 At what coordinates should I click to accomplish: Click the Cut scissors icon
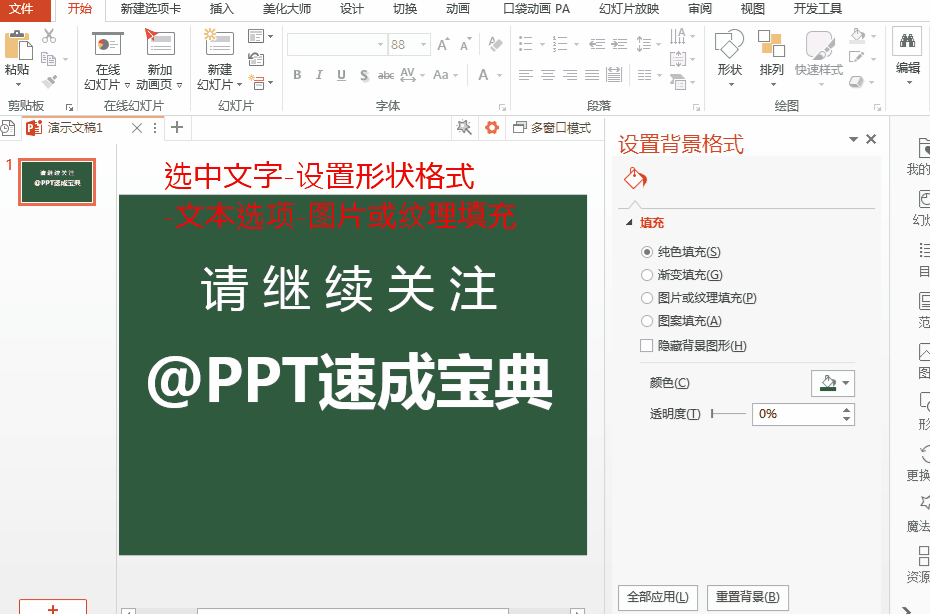pos(49,36)
